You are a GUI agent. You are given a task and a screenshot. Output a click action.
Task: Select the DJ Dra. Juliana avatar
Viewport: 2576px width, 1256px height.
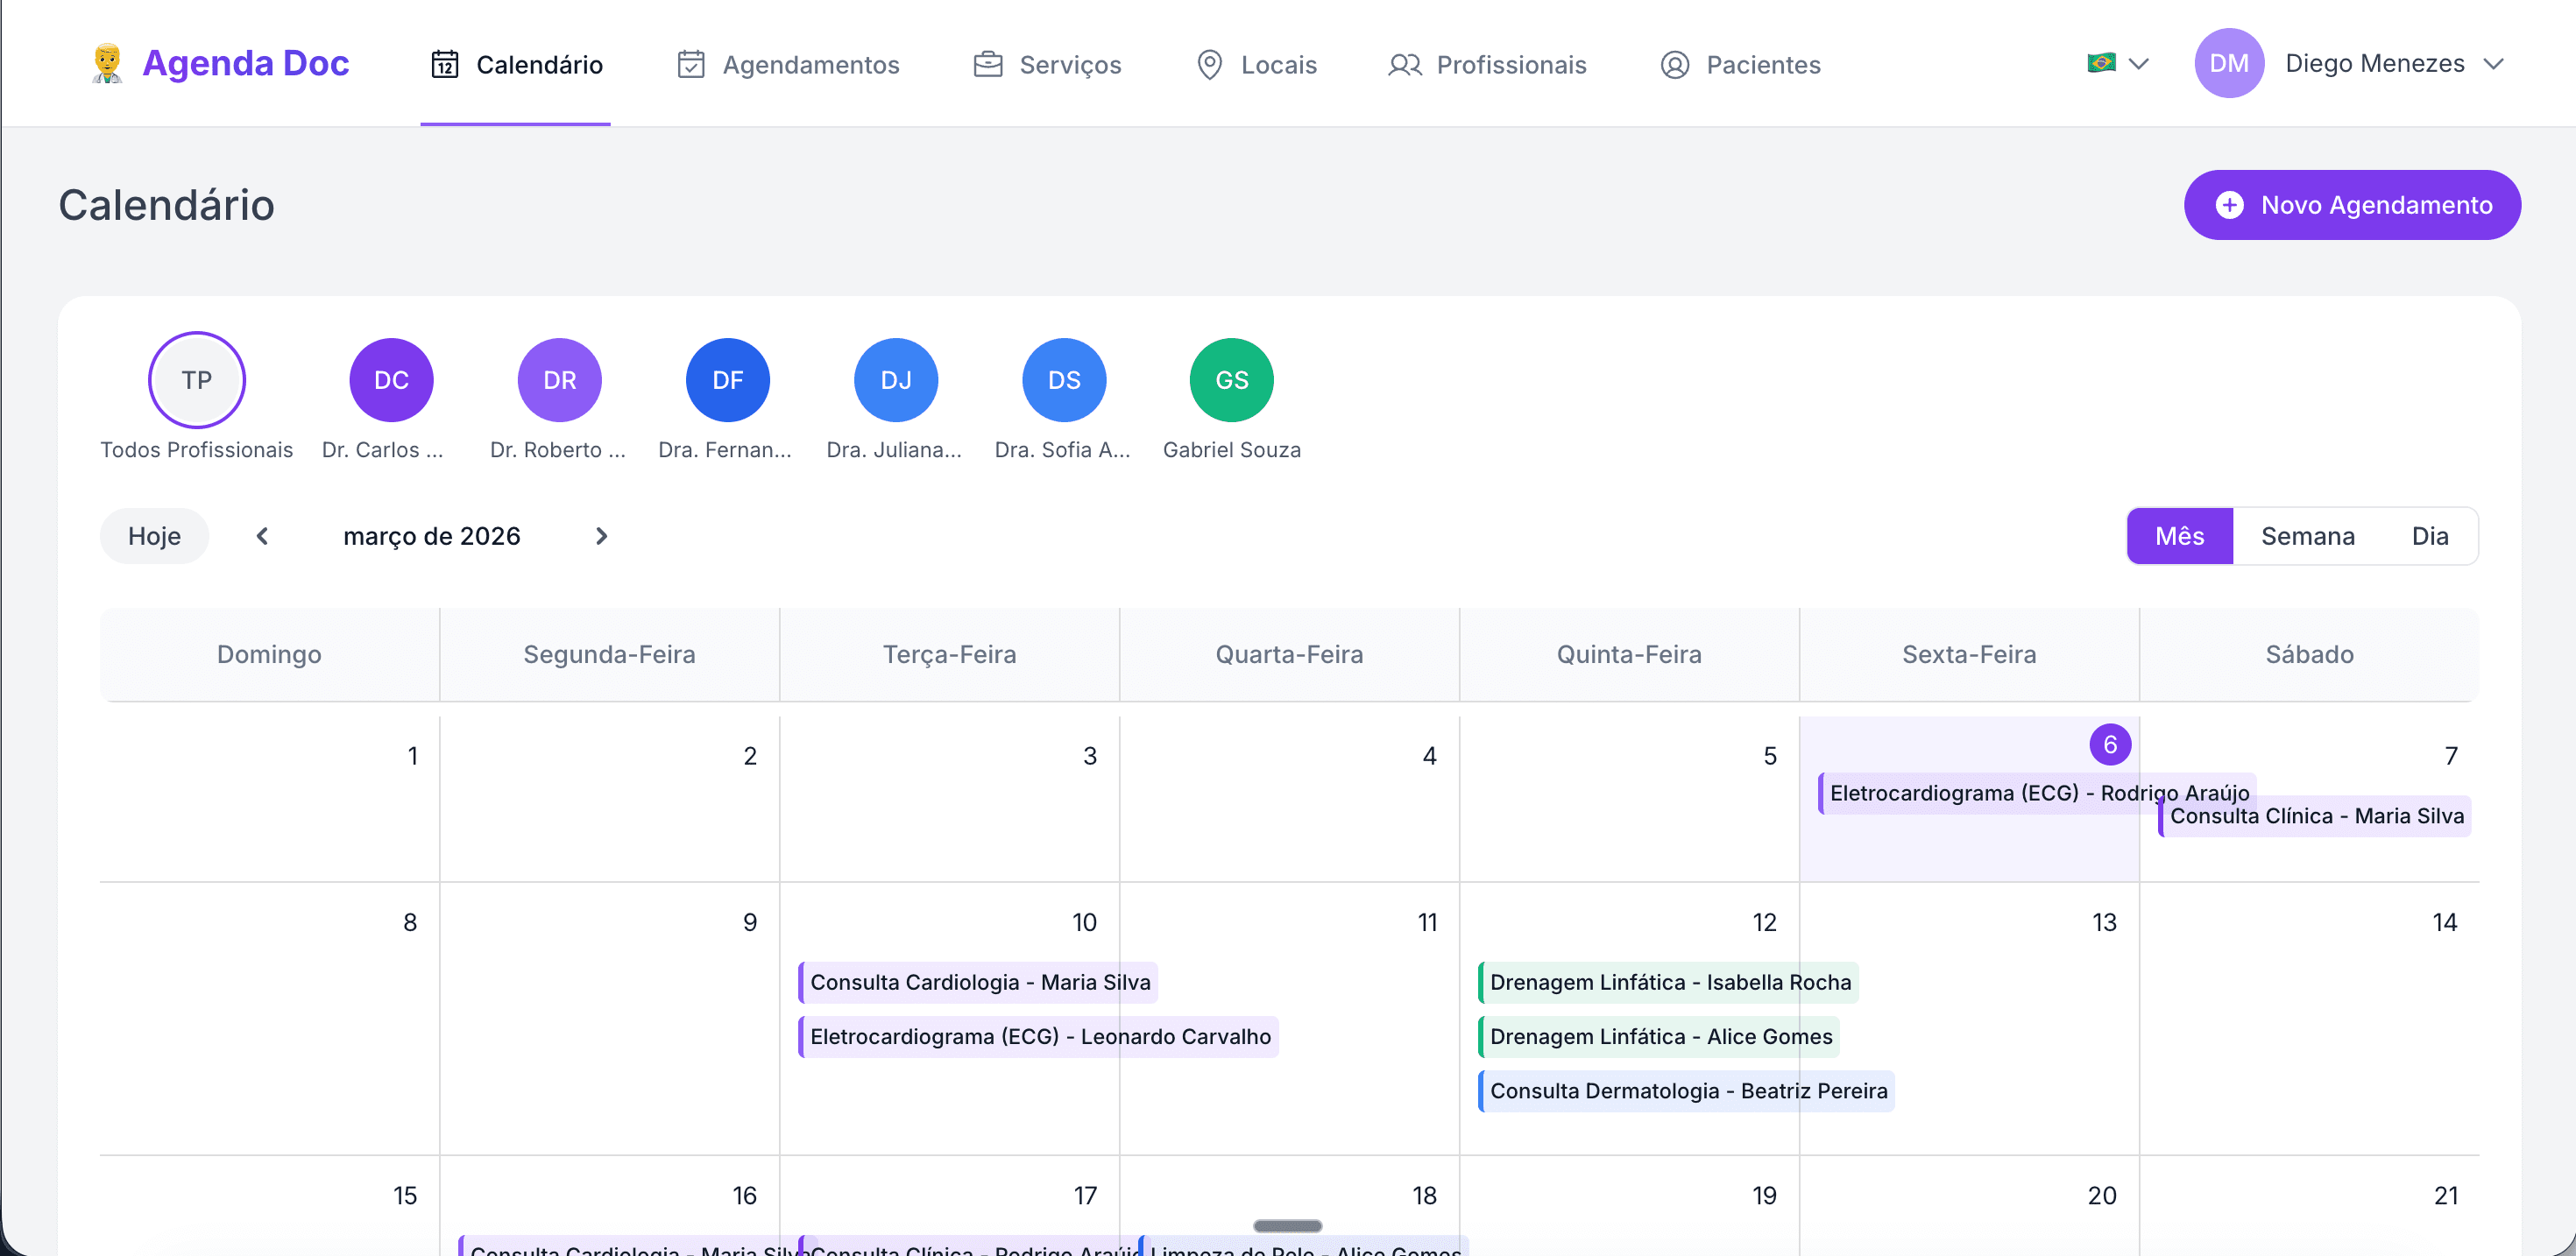(895, 380)
